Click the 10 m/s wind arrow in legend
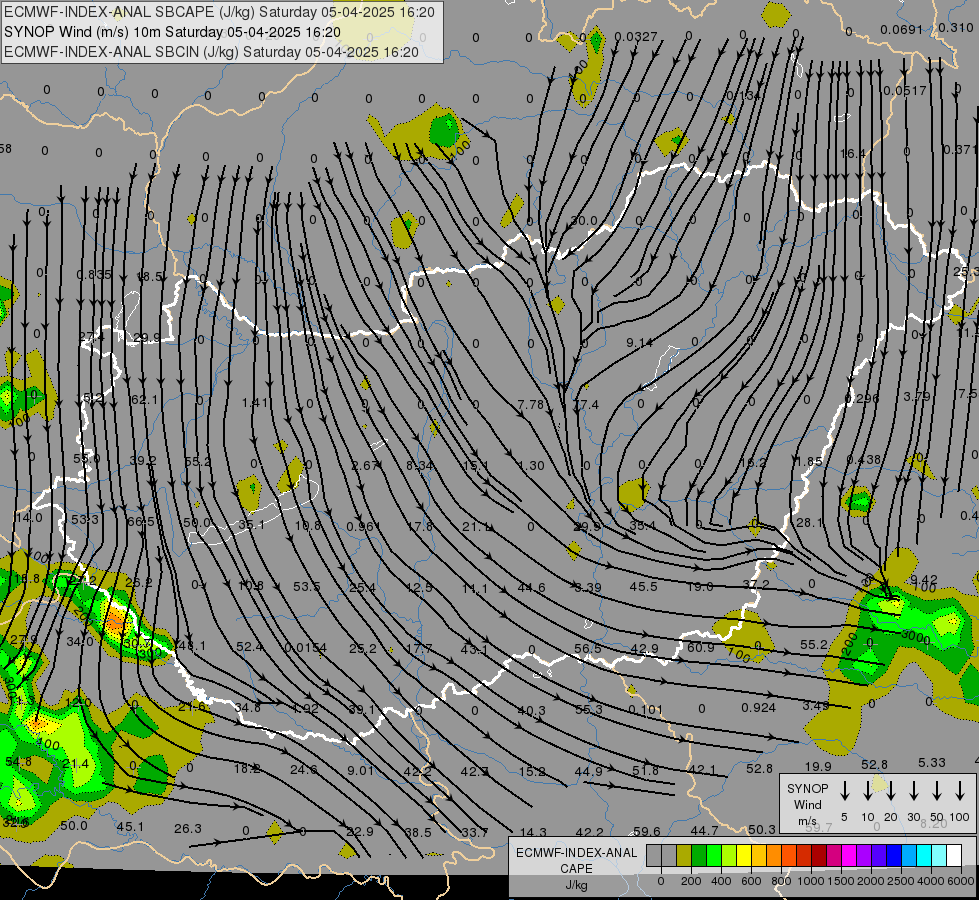The image size is (979, 900). (x=867, y=790)
